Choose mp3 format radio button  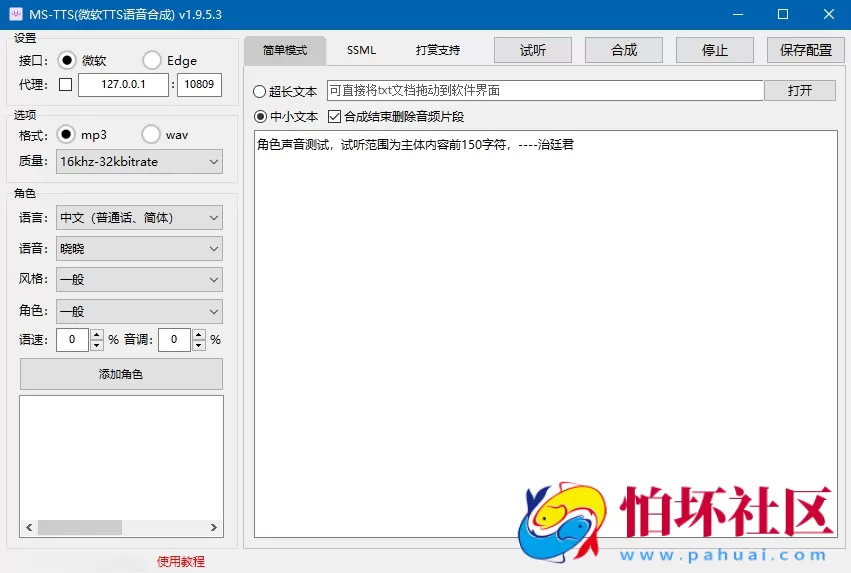tap(66, 134)
